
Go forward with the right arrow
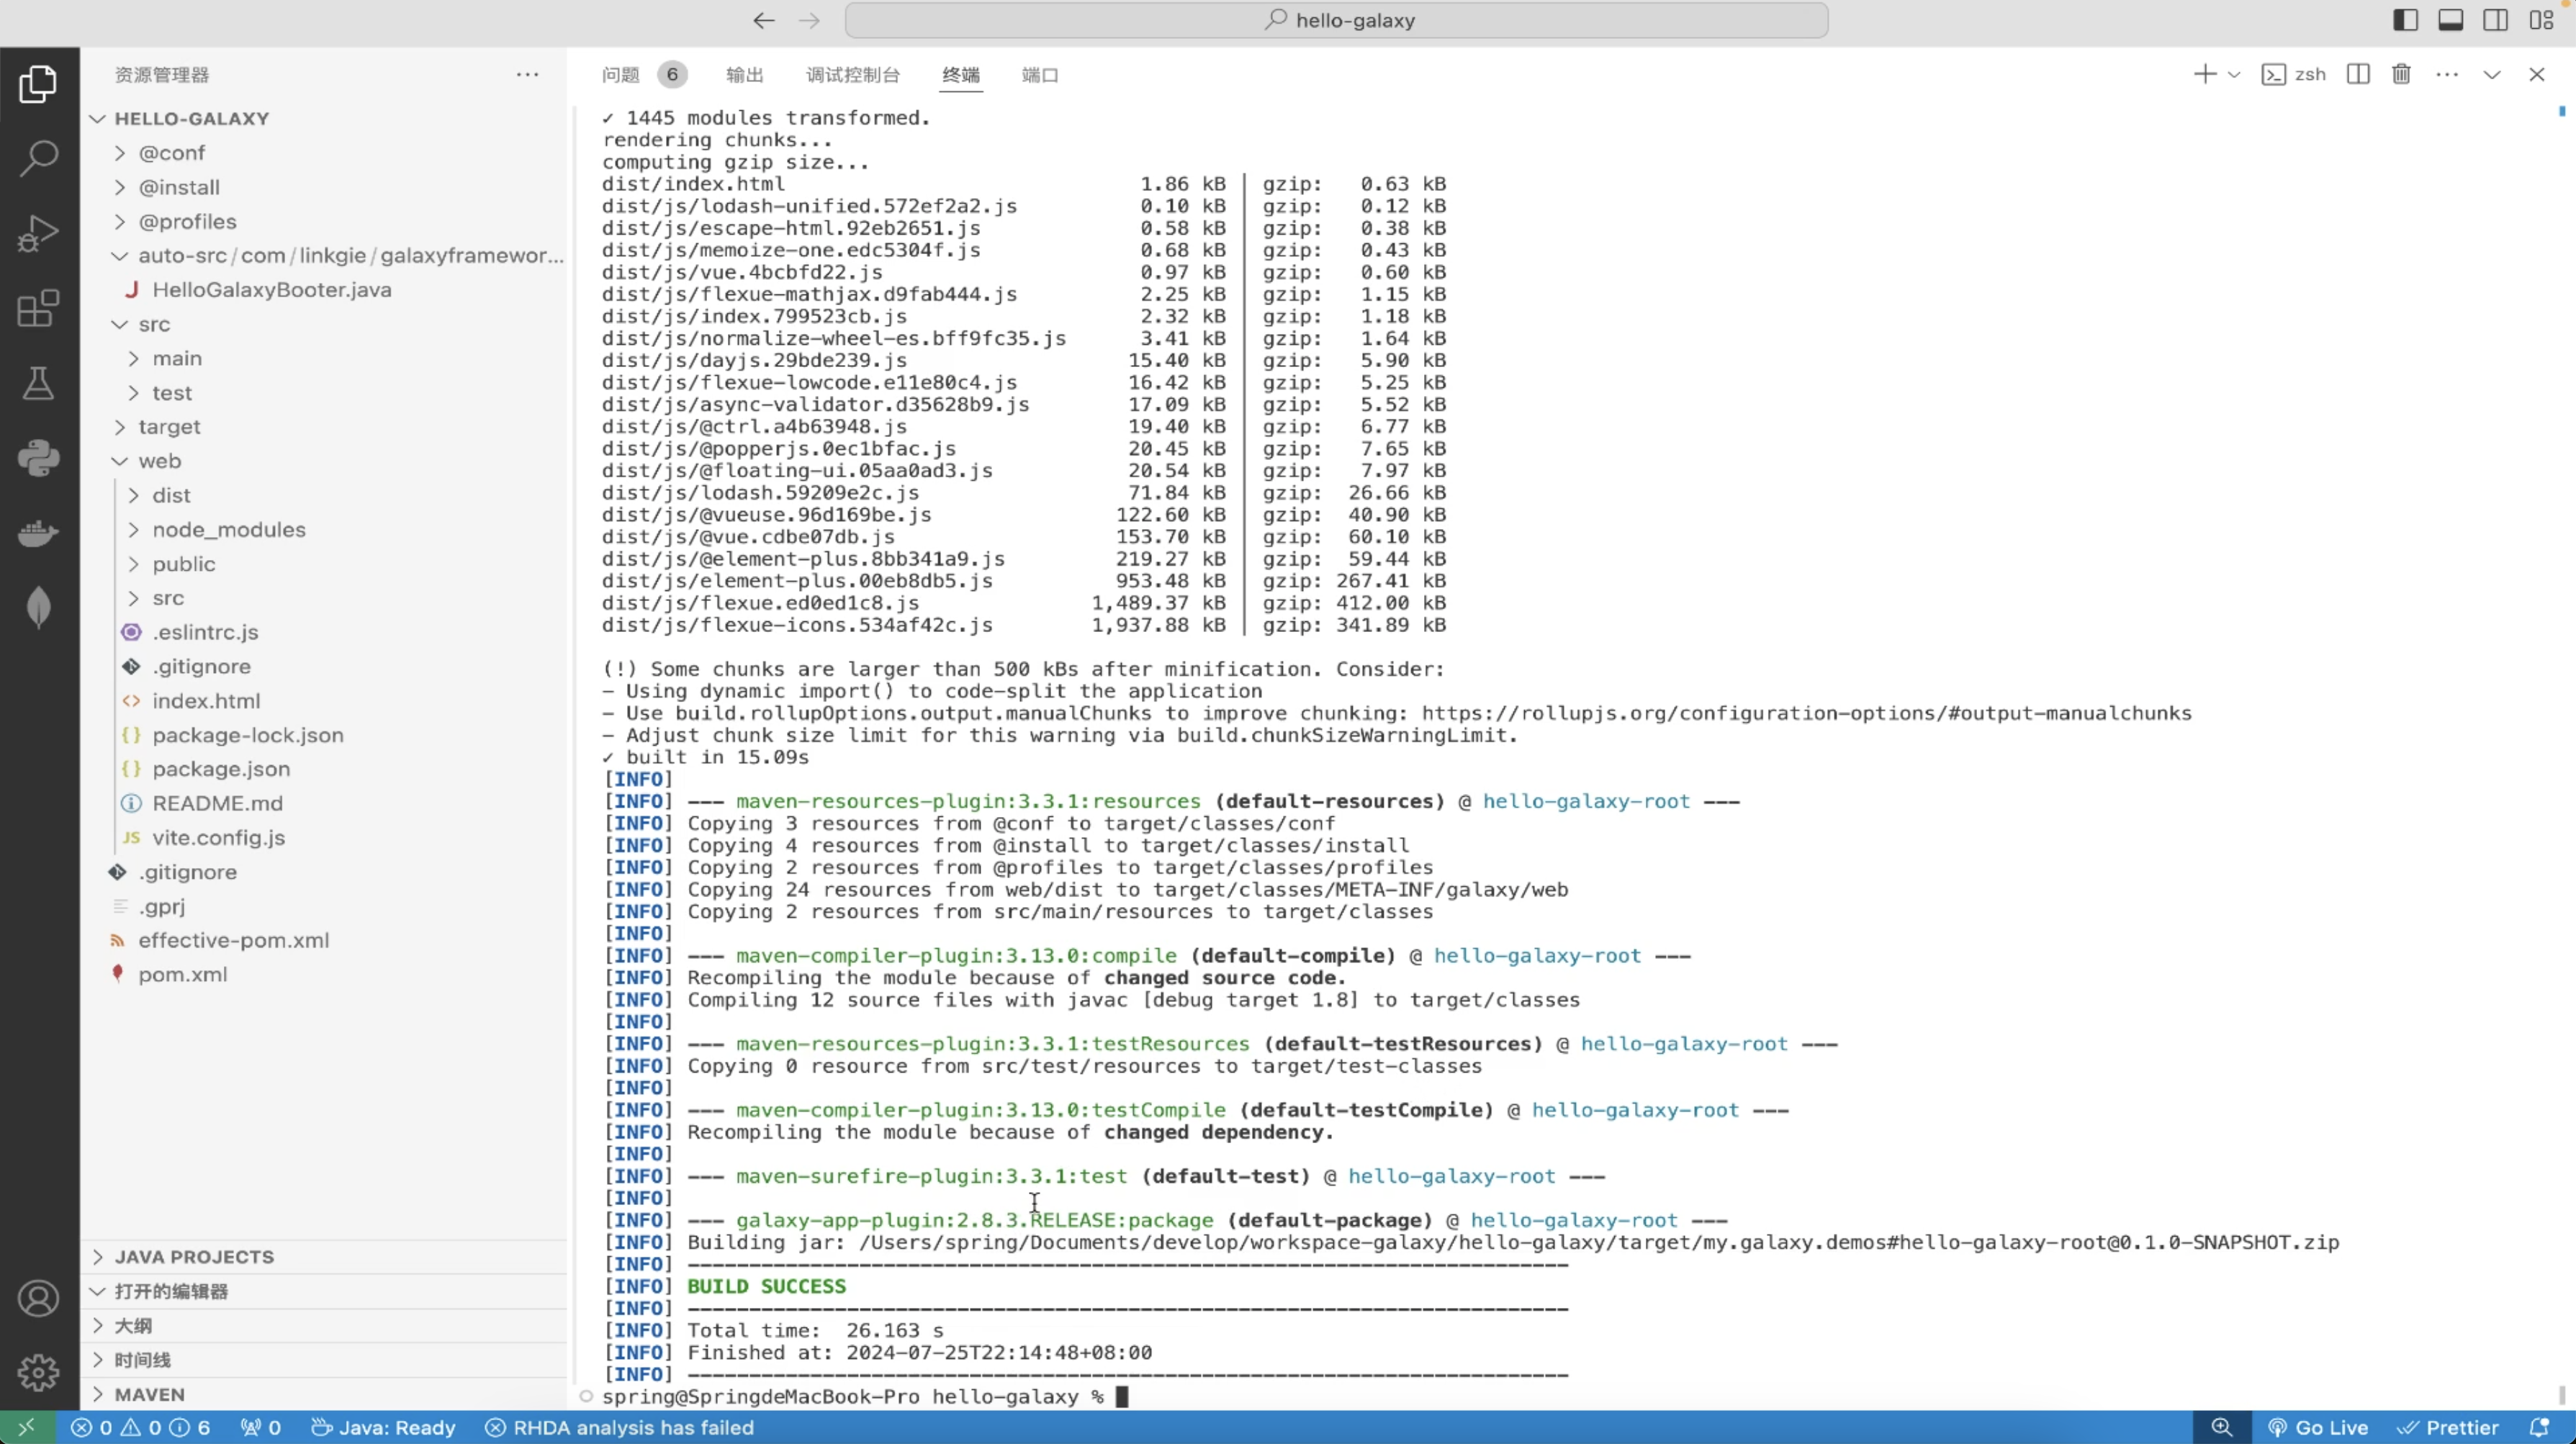[810, 20]
